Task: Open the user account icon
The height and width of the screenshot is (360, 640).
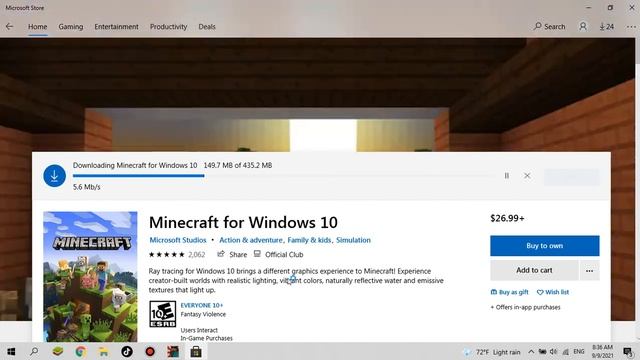Action: [x=583, y=27]
